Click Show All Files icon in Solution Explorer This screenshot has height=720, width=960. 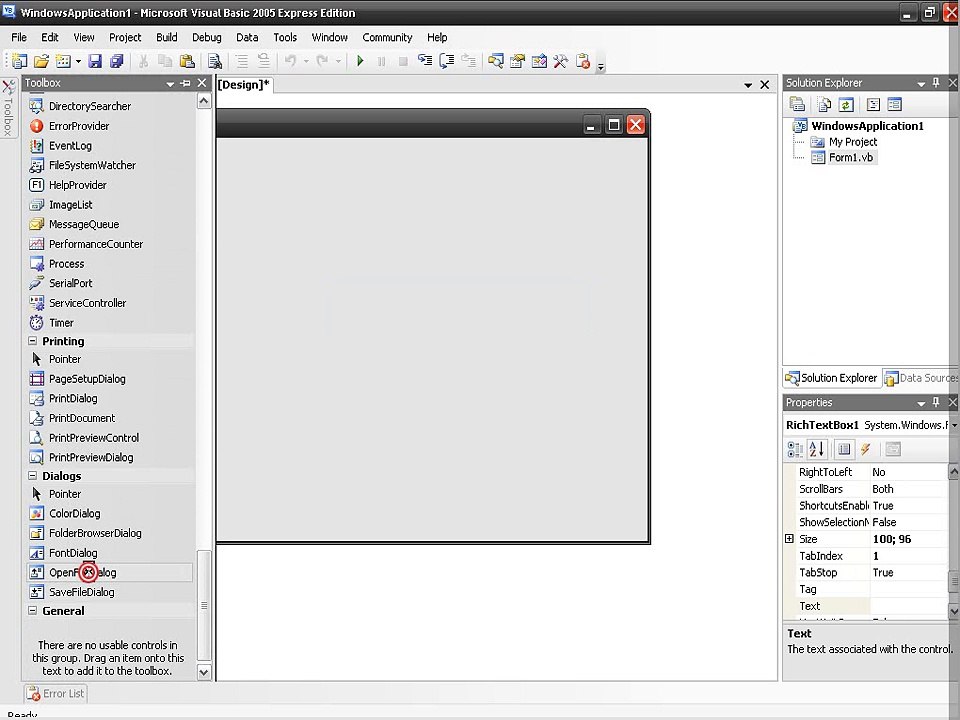point(824,105)
